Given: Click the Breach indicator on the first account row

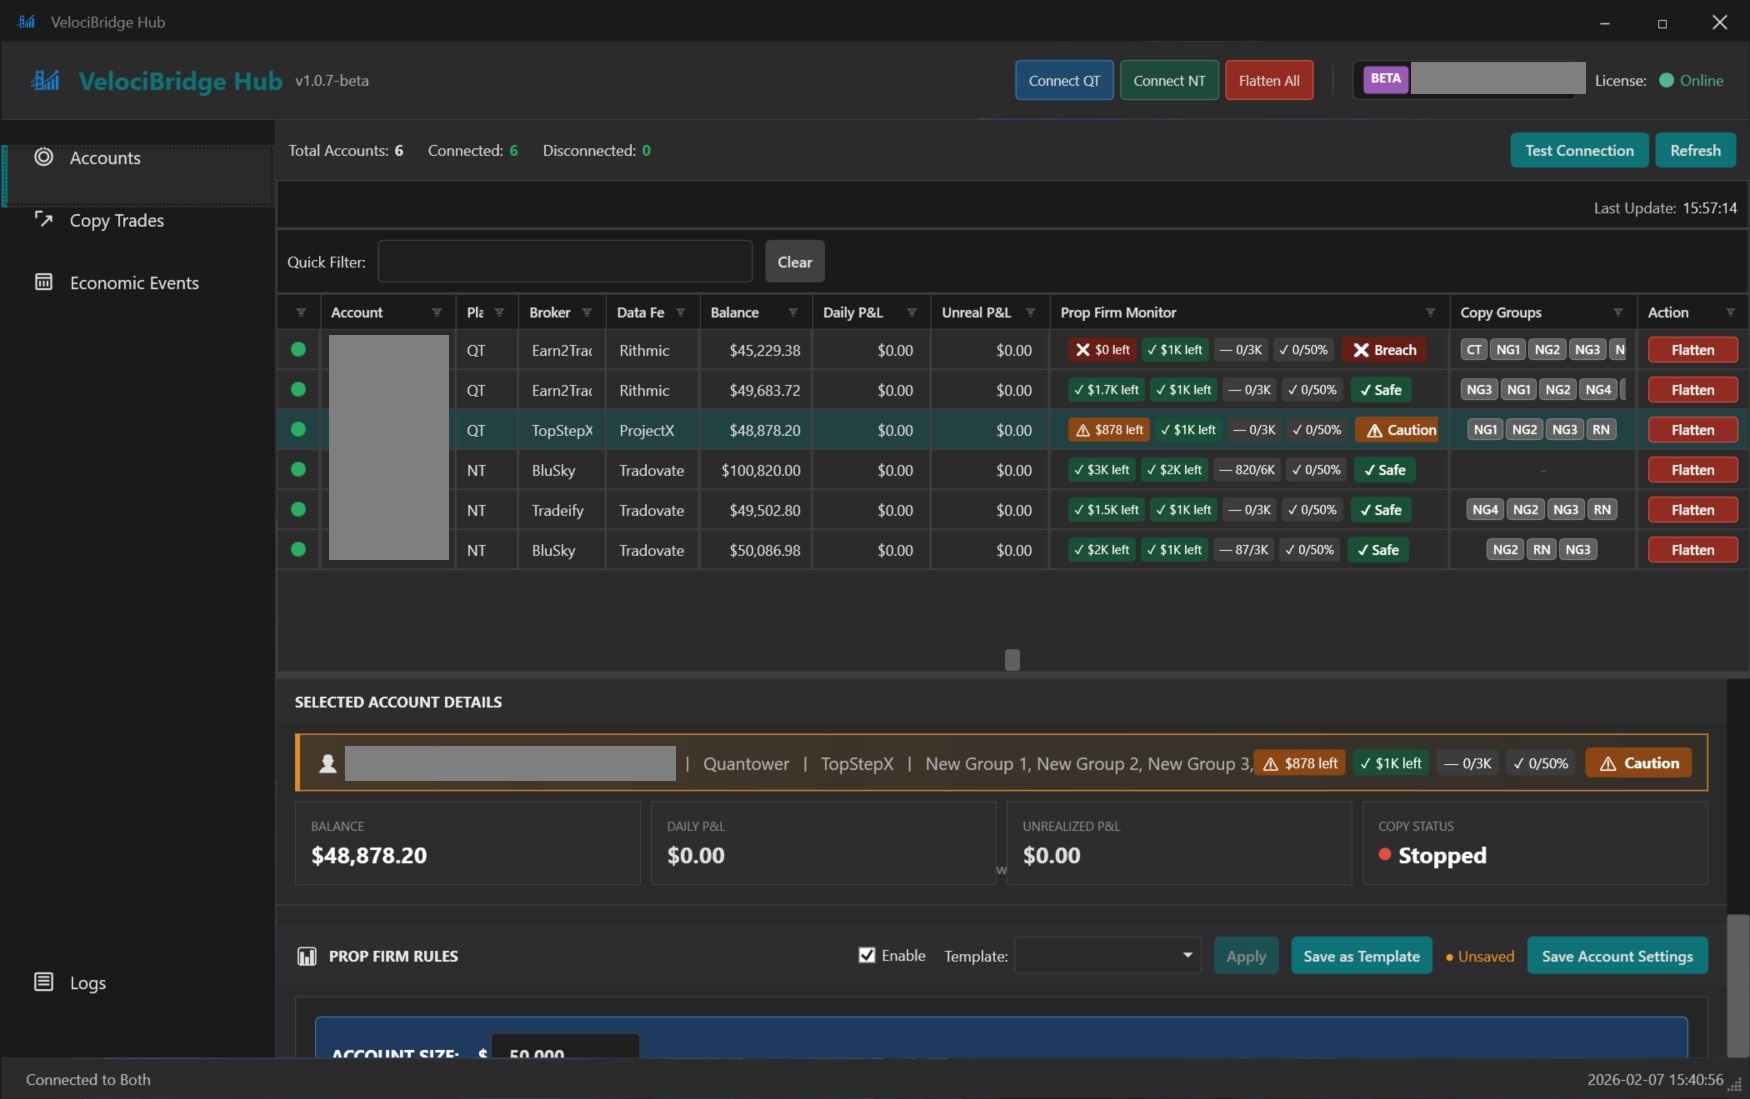Looking at the screenshot, I should pos(1384,350).
